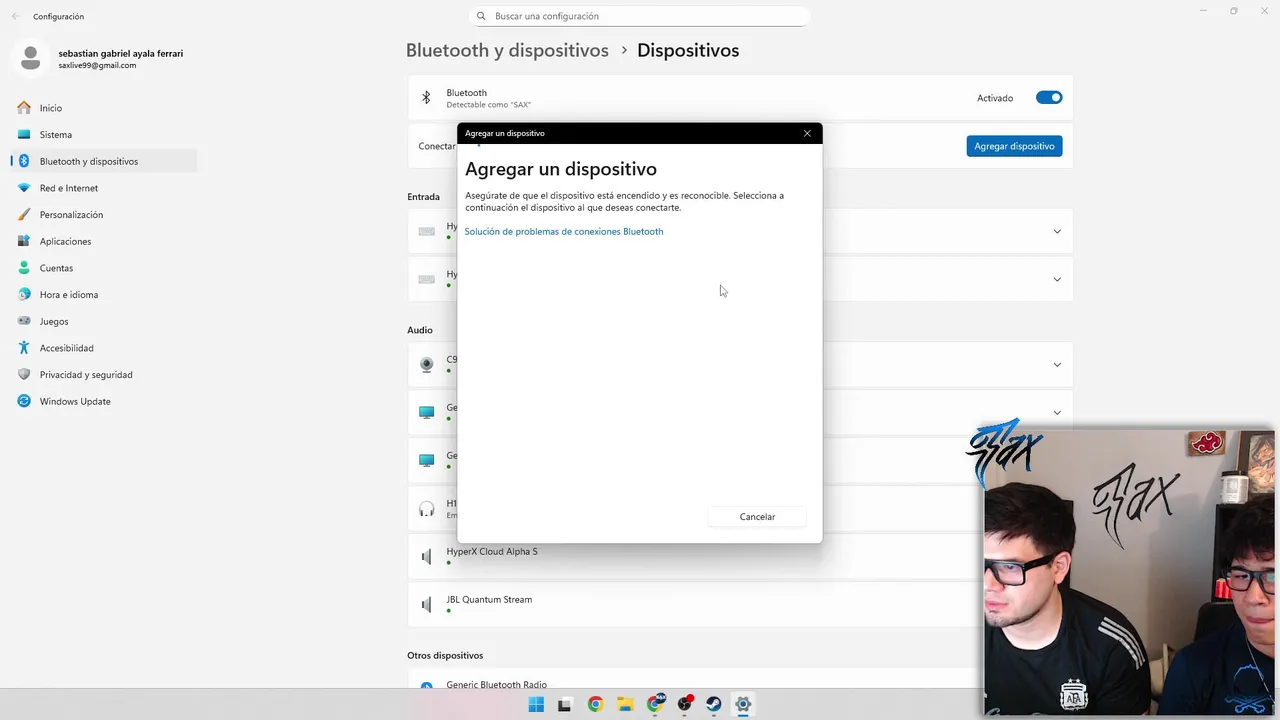The width and height of the screenshot is (1280, 720).
Task: Turn off the Bluetooth Activado switch
Action: point(1049,98)
